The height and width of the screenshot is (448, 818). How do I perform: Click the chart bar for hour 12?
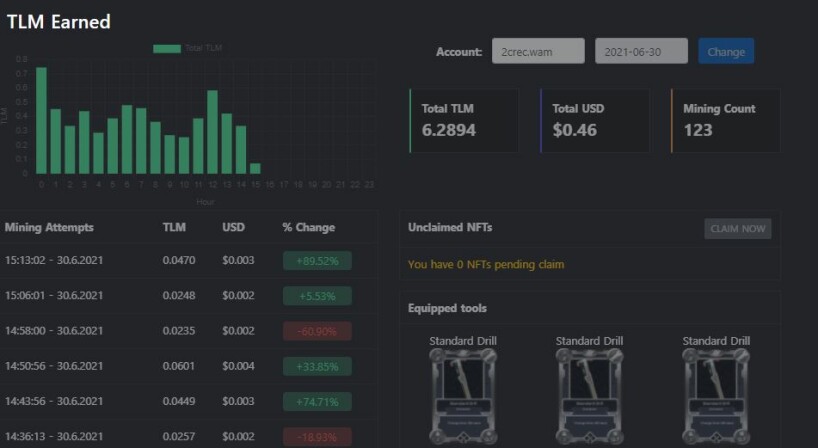212,132
